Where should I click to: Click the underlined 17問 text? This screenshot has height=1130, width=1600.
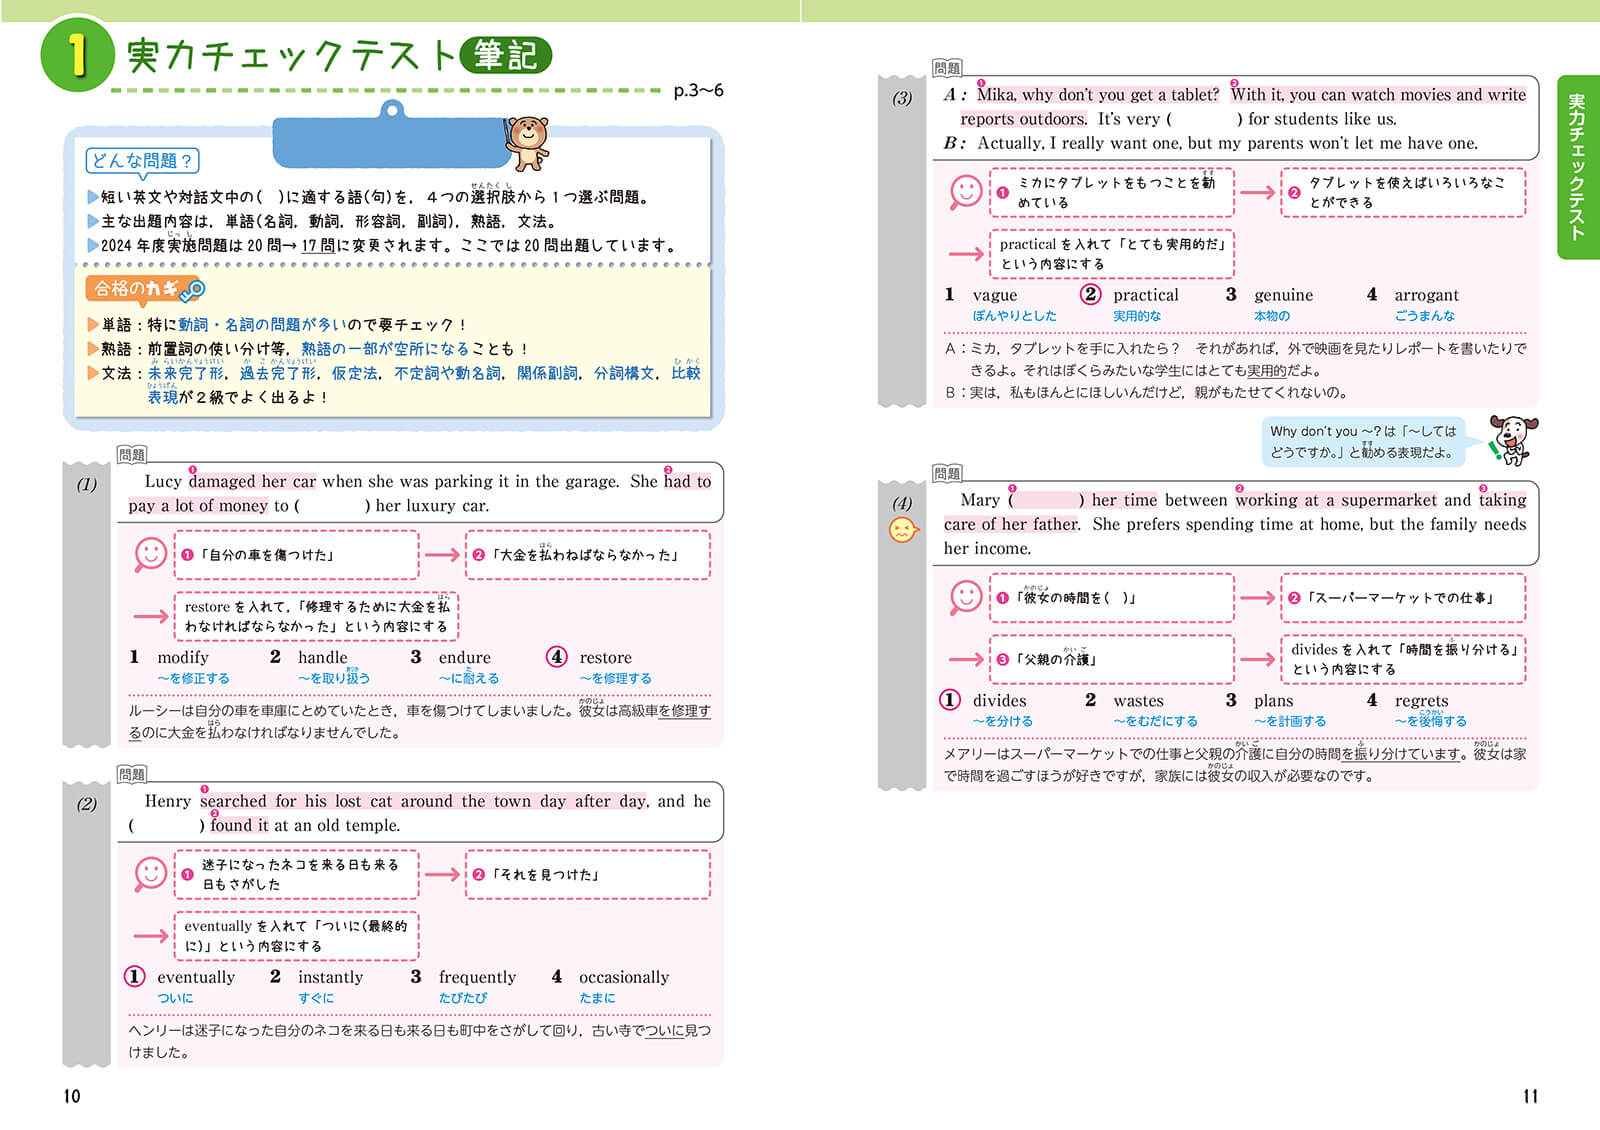point(317,245)
